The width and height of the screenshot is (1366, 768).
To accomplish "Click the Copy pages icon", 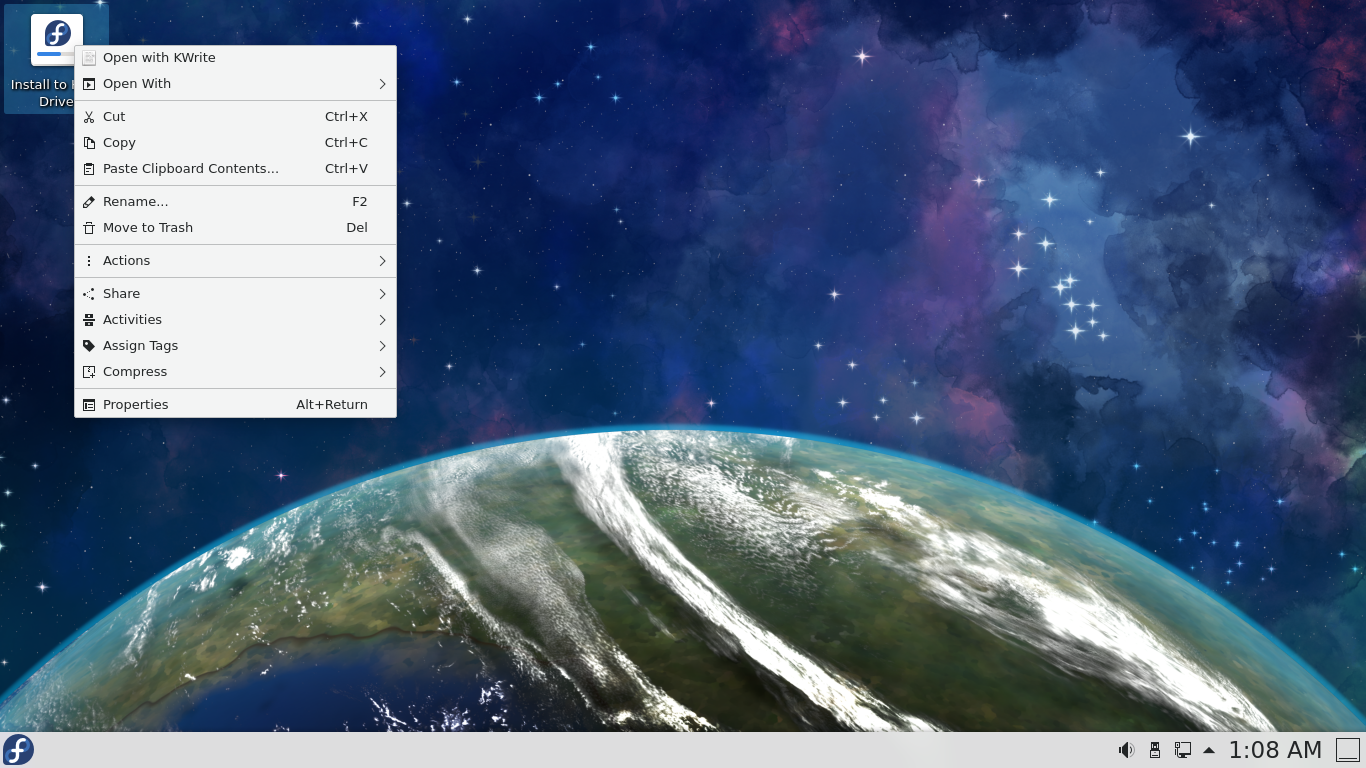I will click(89, 143).
